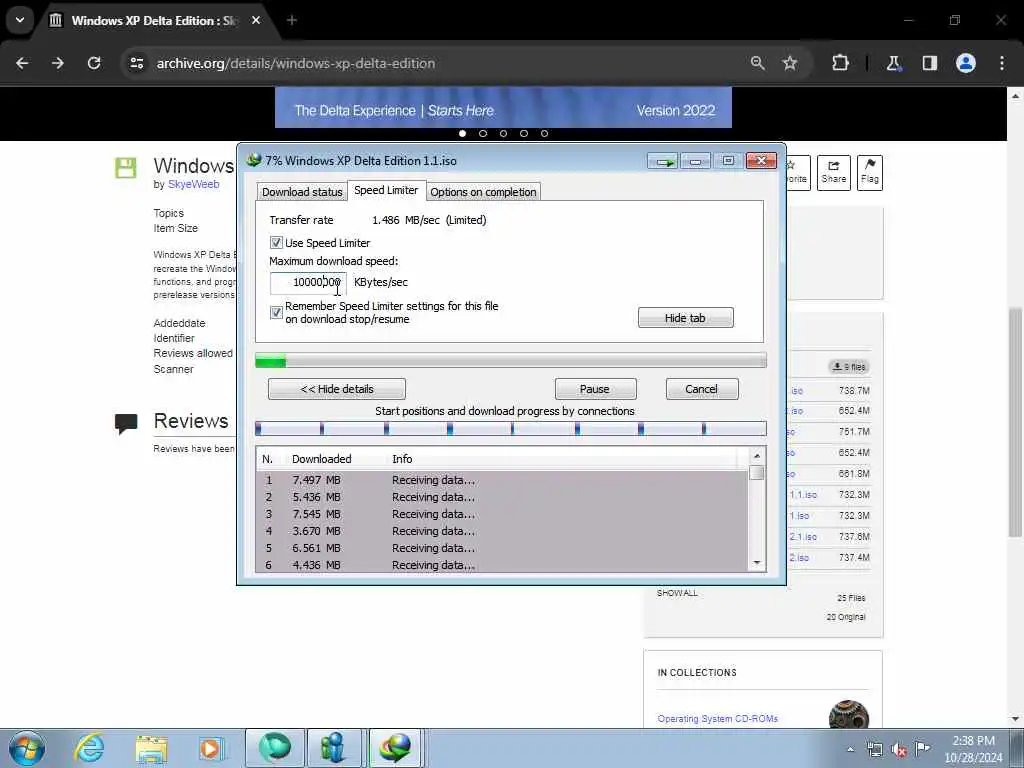
Task: Go forward in the browser
Action: click(x=58, y=63)
